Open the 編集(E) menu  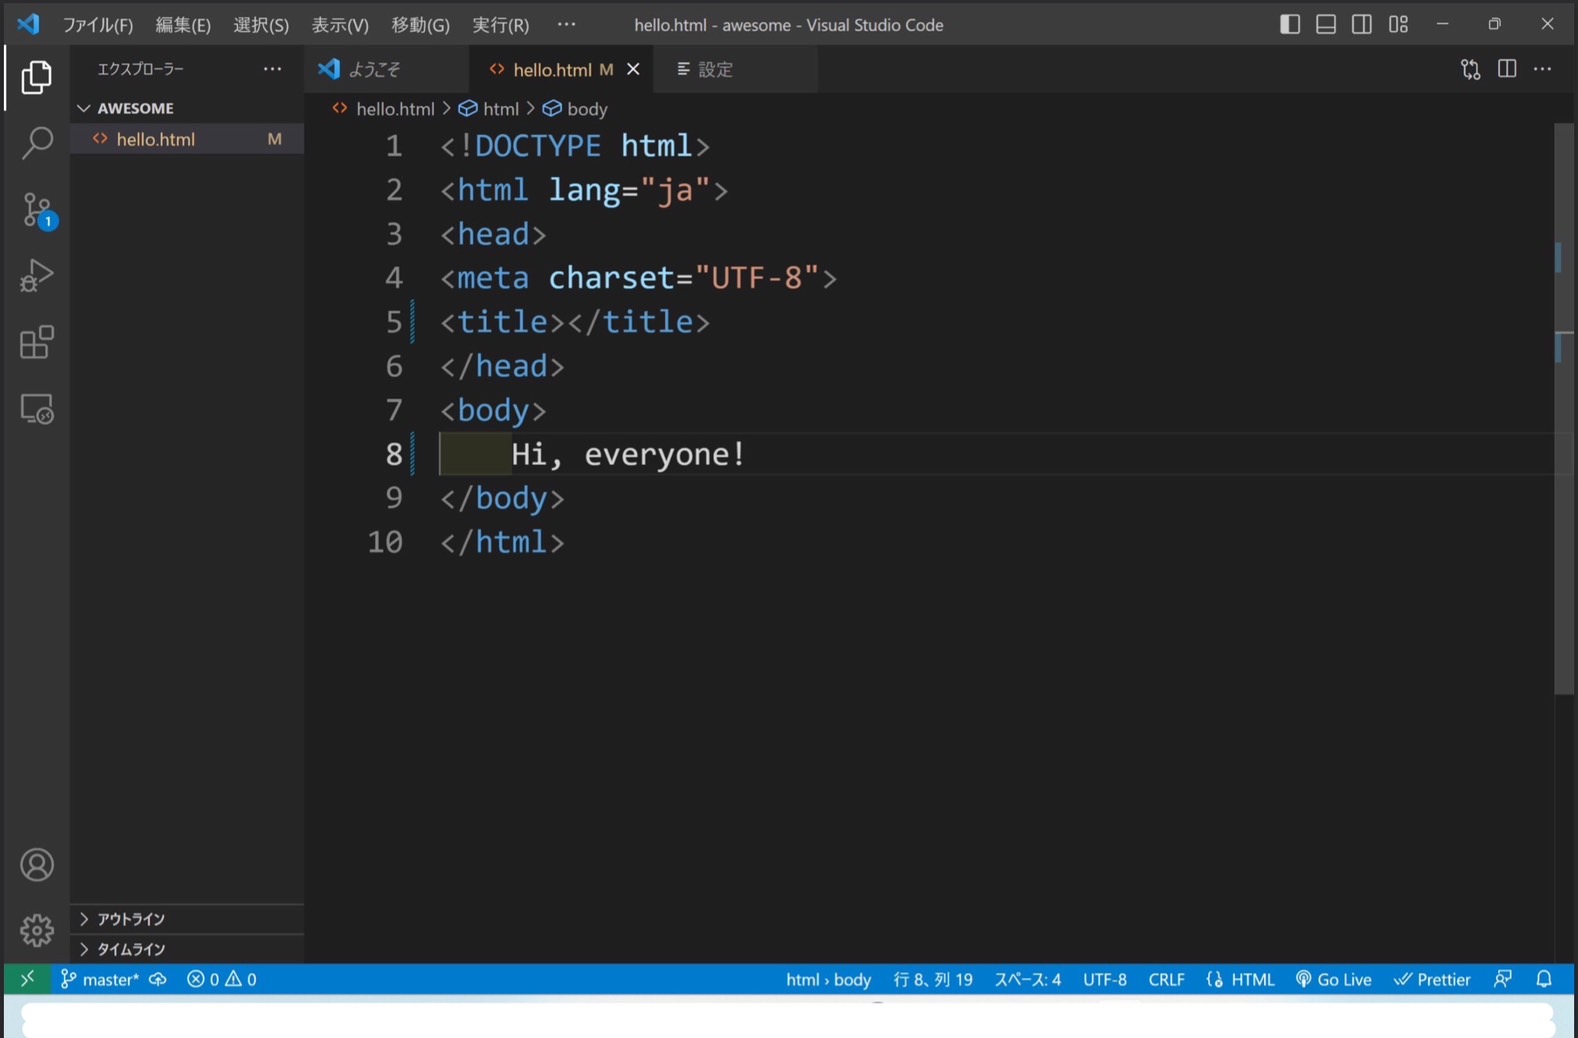click(x=183, y=25)
